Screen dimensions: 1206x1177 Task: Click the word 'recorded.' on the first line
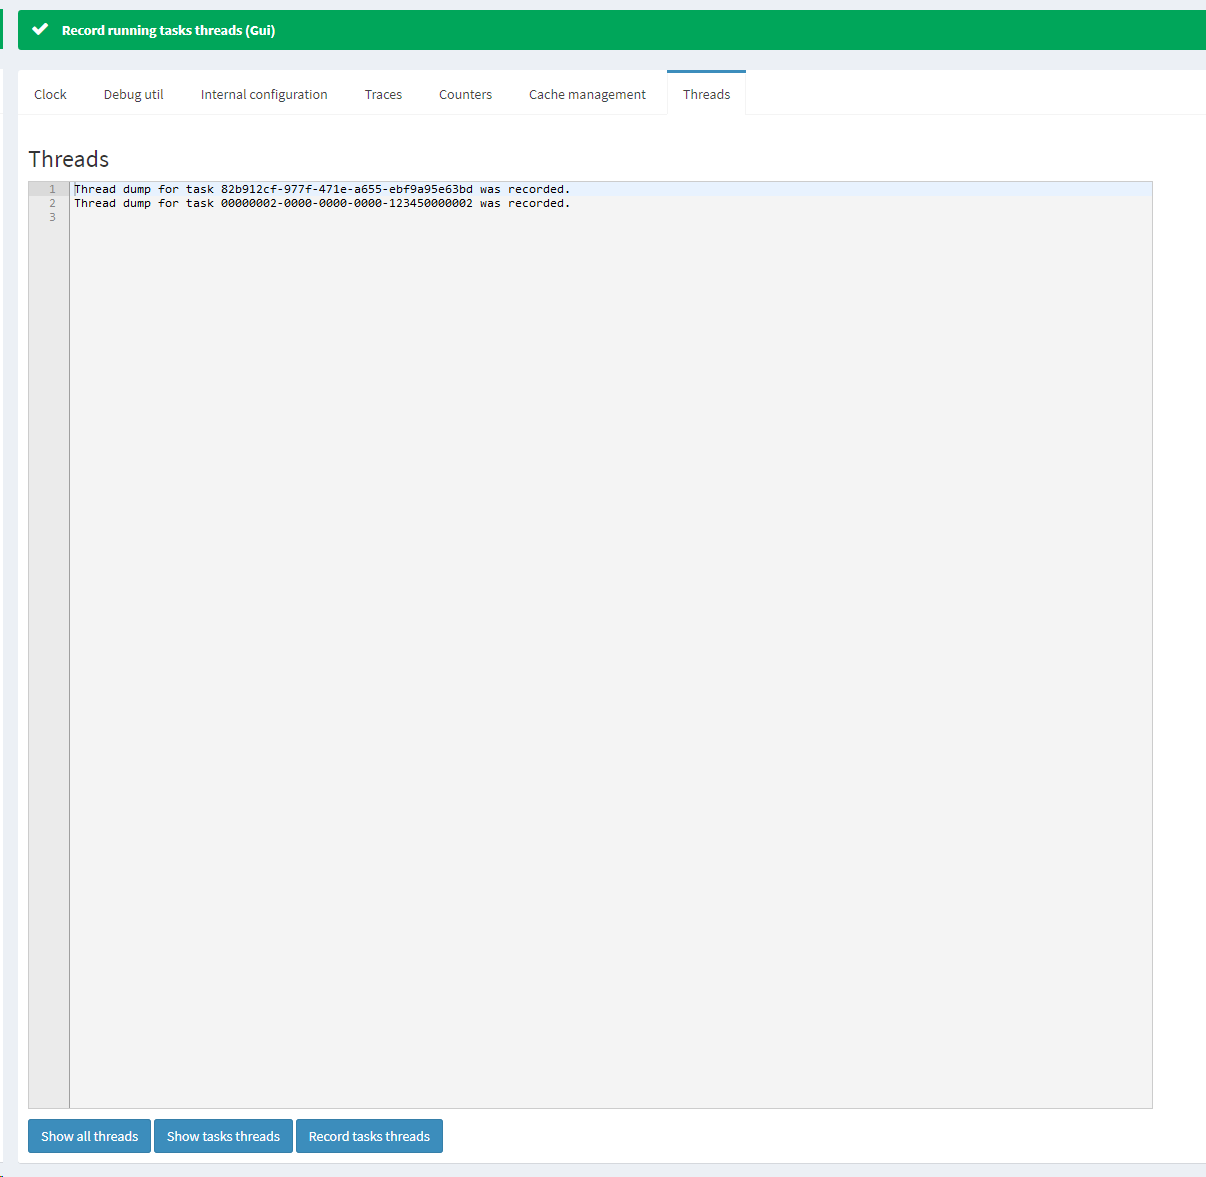[x=538, y=189]
